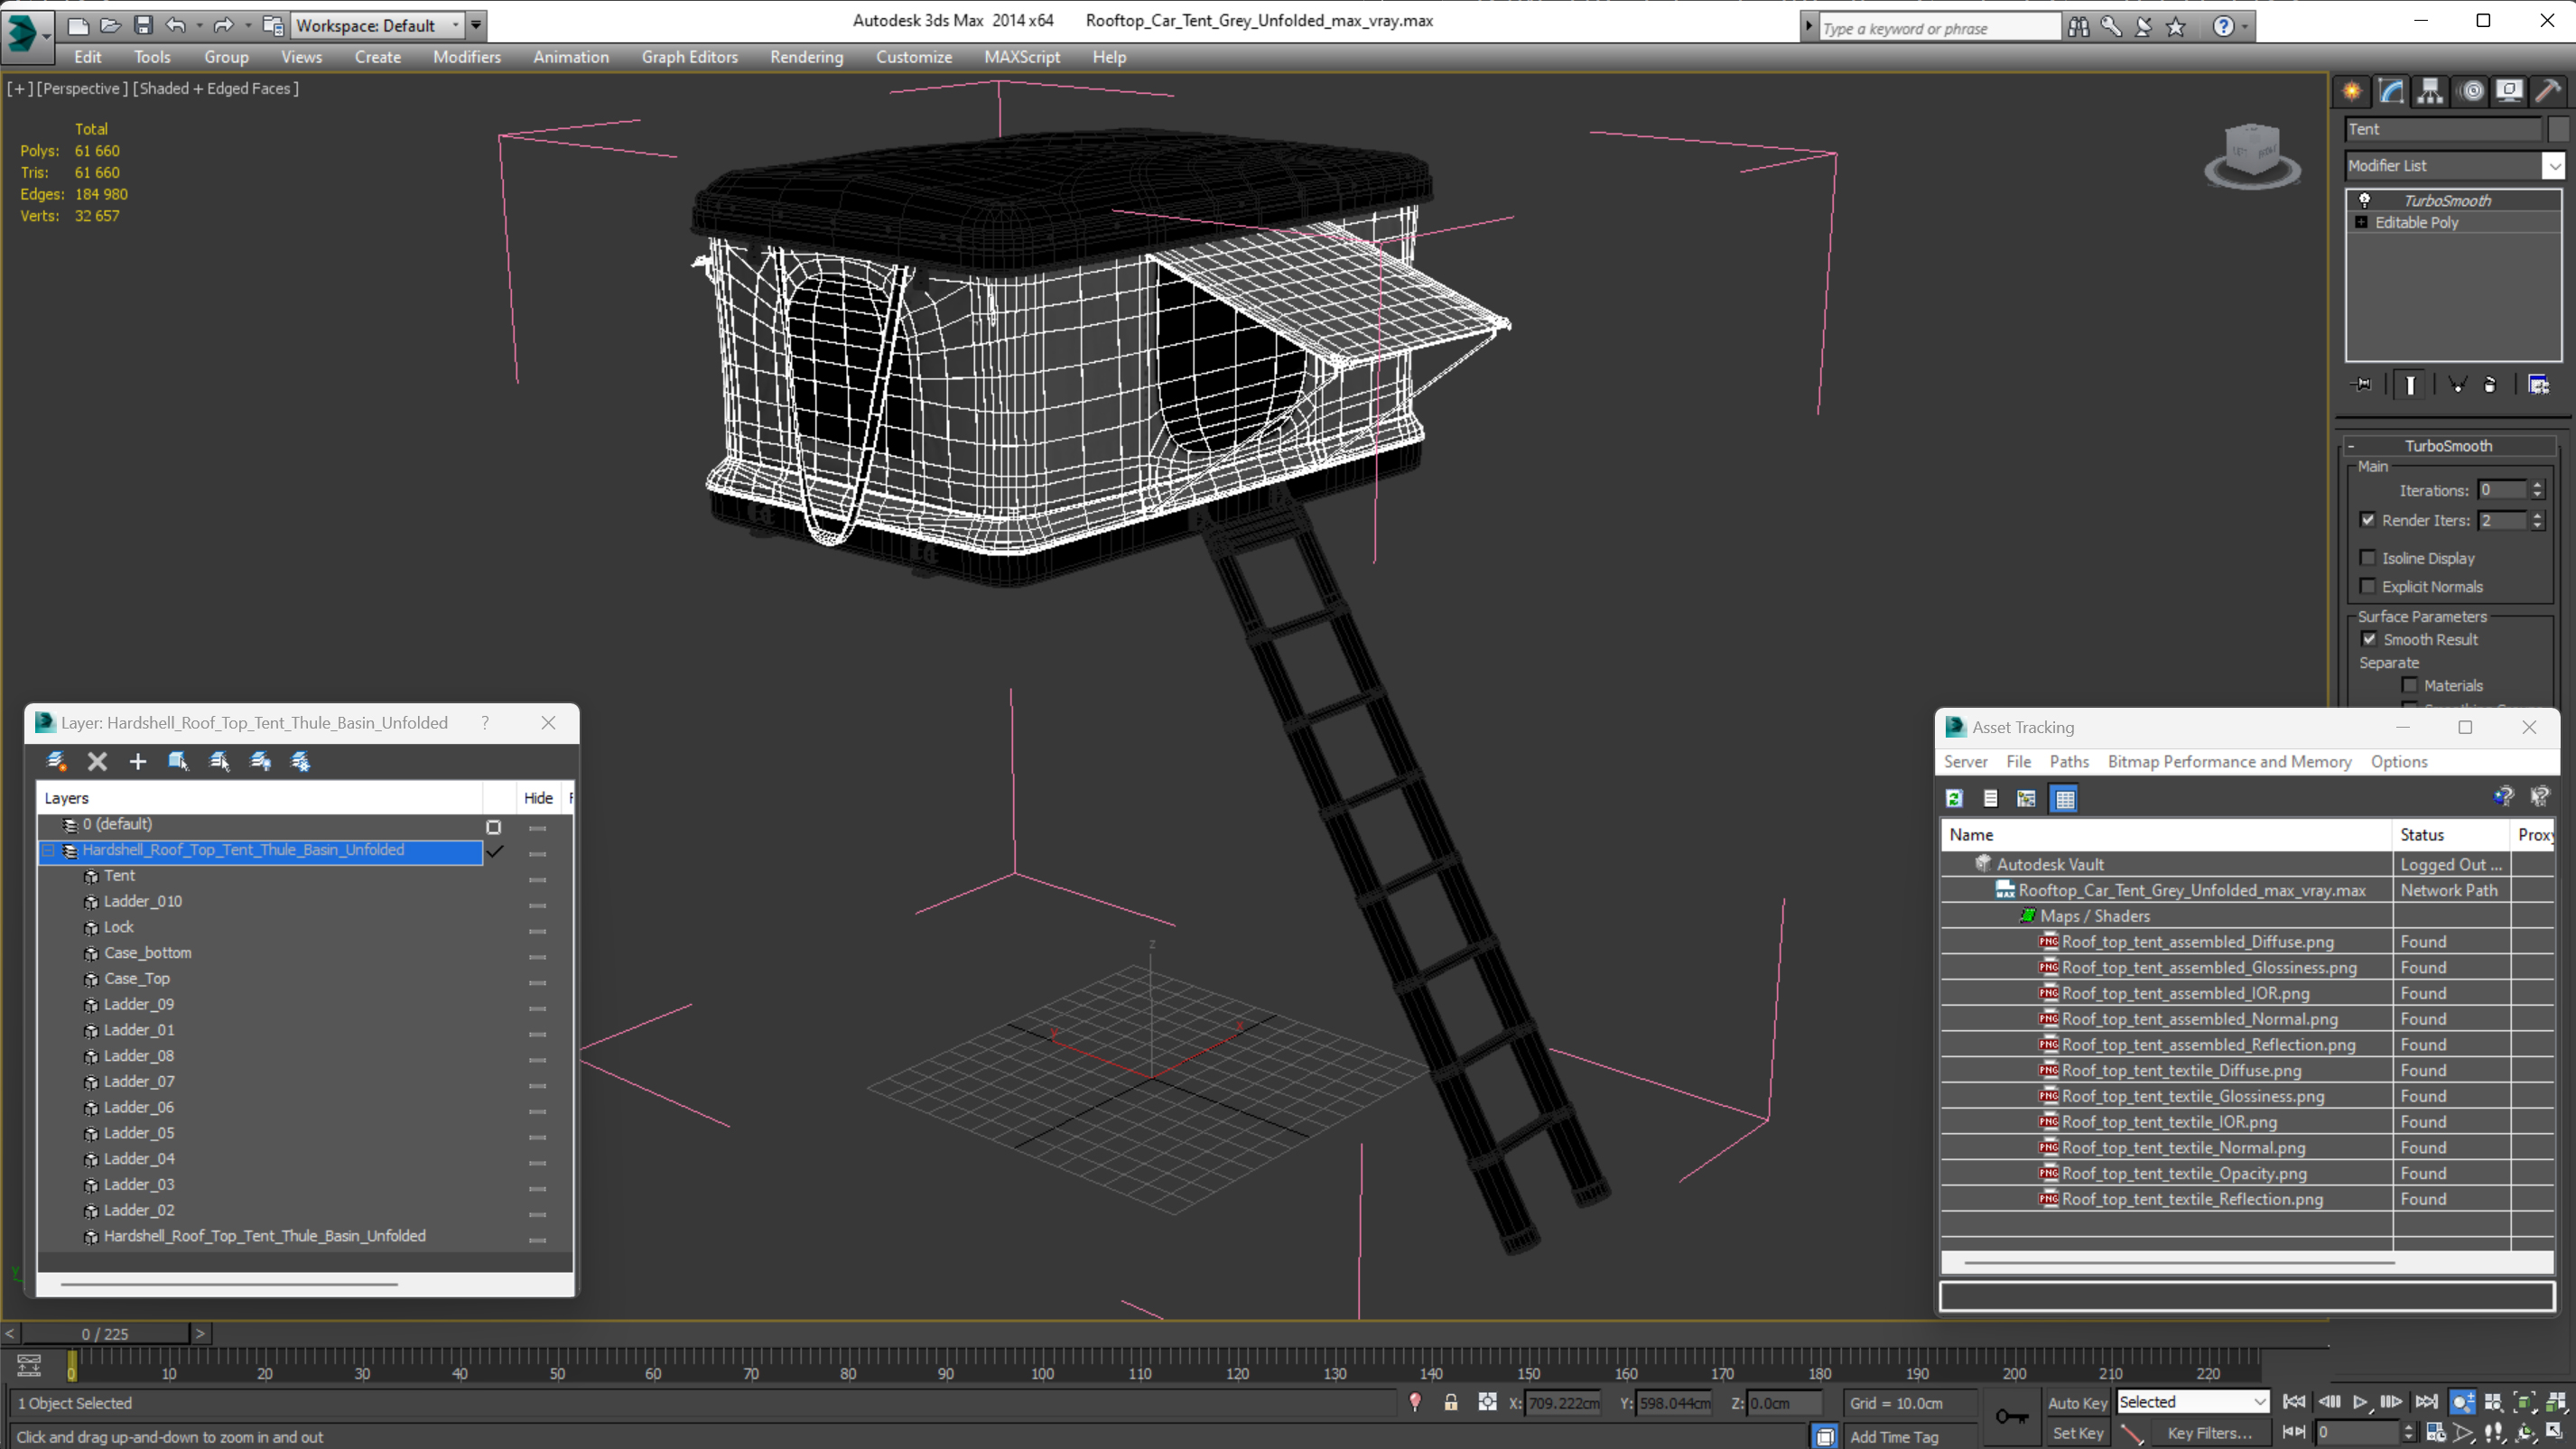Image resolution: width=2576 pixels, height=1449 pixels.
Task: Click the Key Filters button
Action: pos(2210,1433)
